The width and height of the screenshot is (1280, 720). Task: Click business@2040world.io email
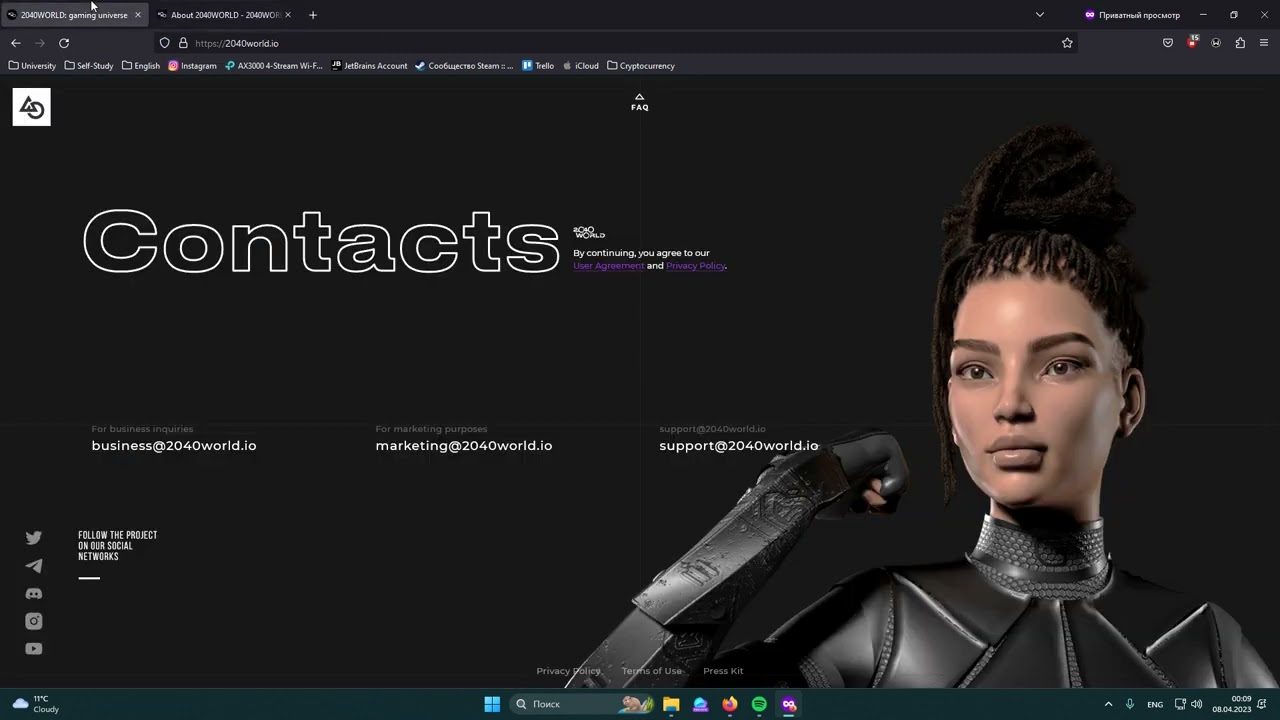tap(174, 446)
